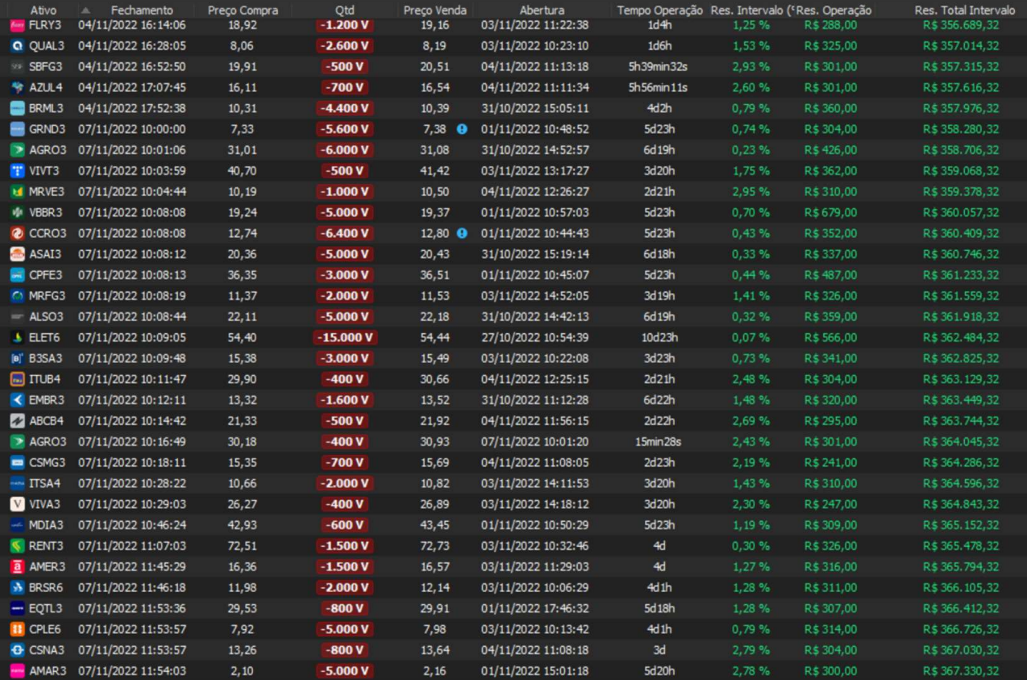Click the QUAL3 ticker logo icon
This screenshot has width=1027, height=680.
click(17, 46)
